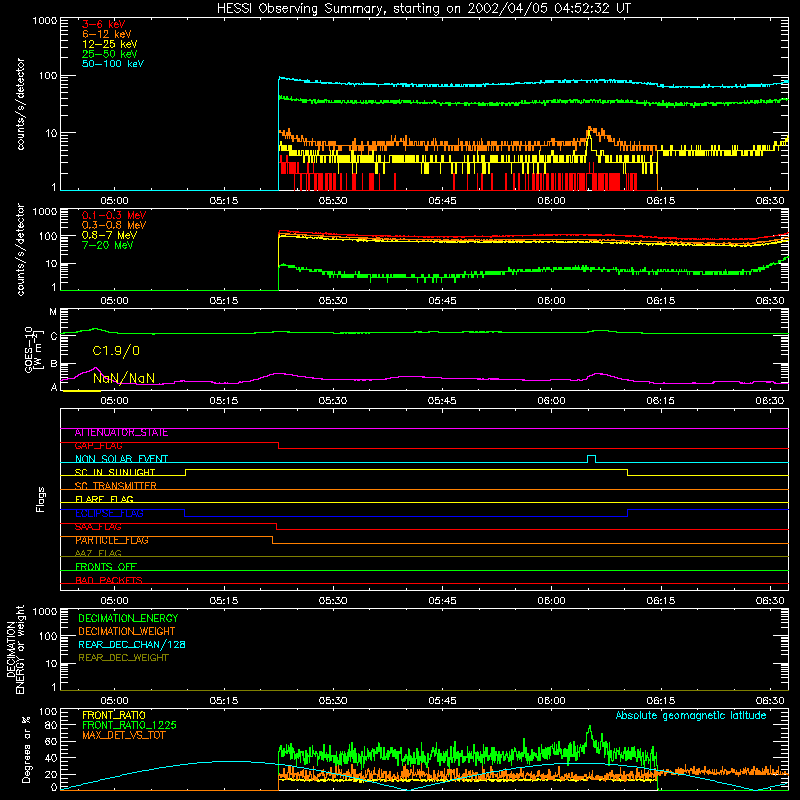Select the ECLIPSE_FLAG label
Screen dimensions: 800x800
click(x=109, y=513)
